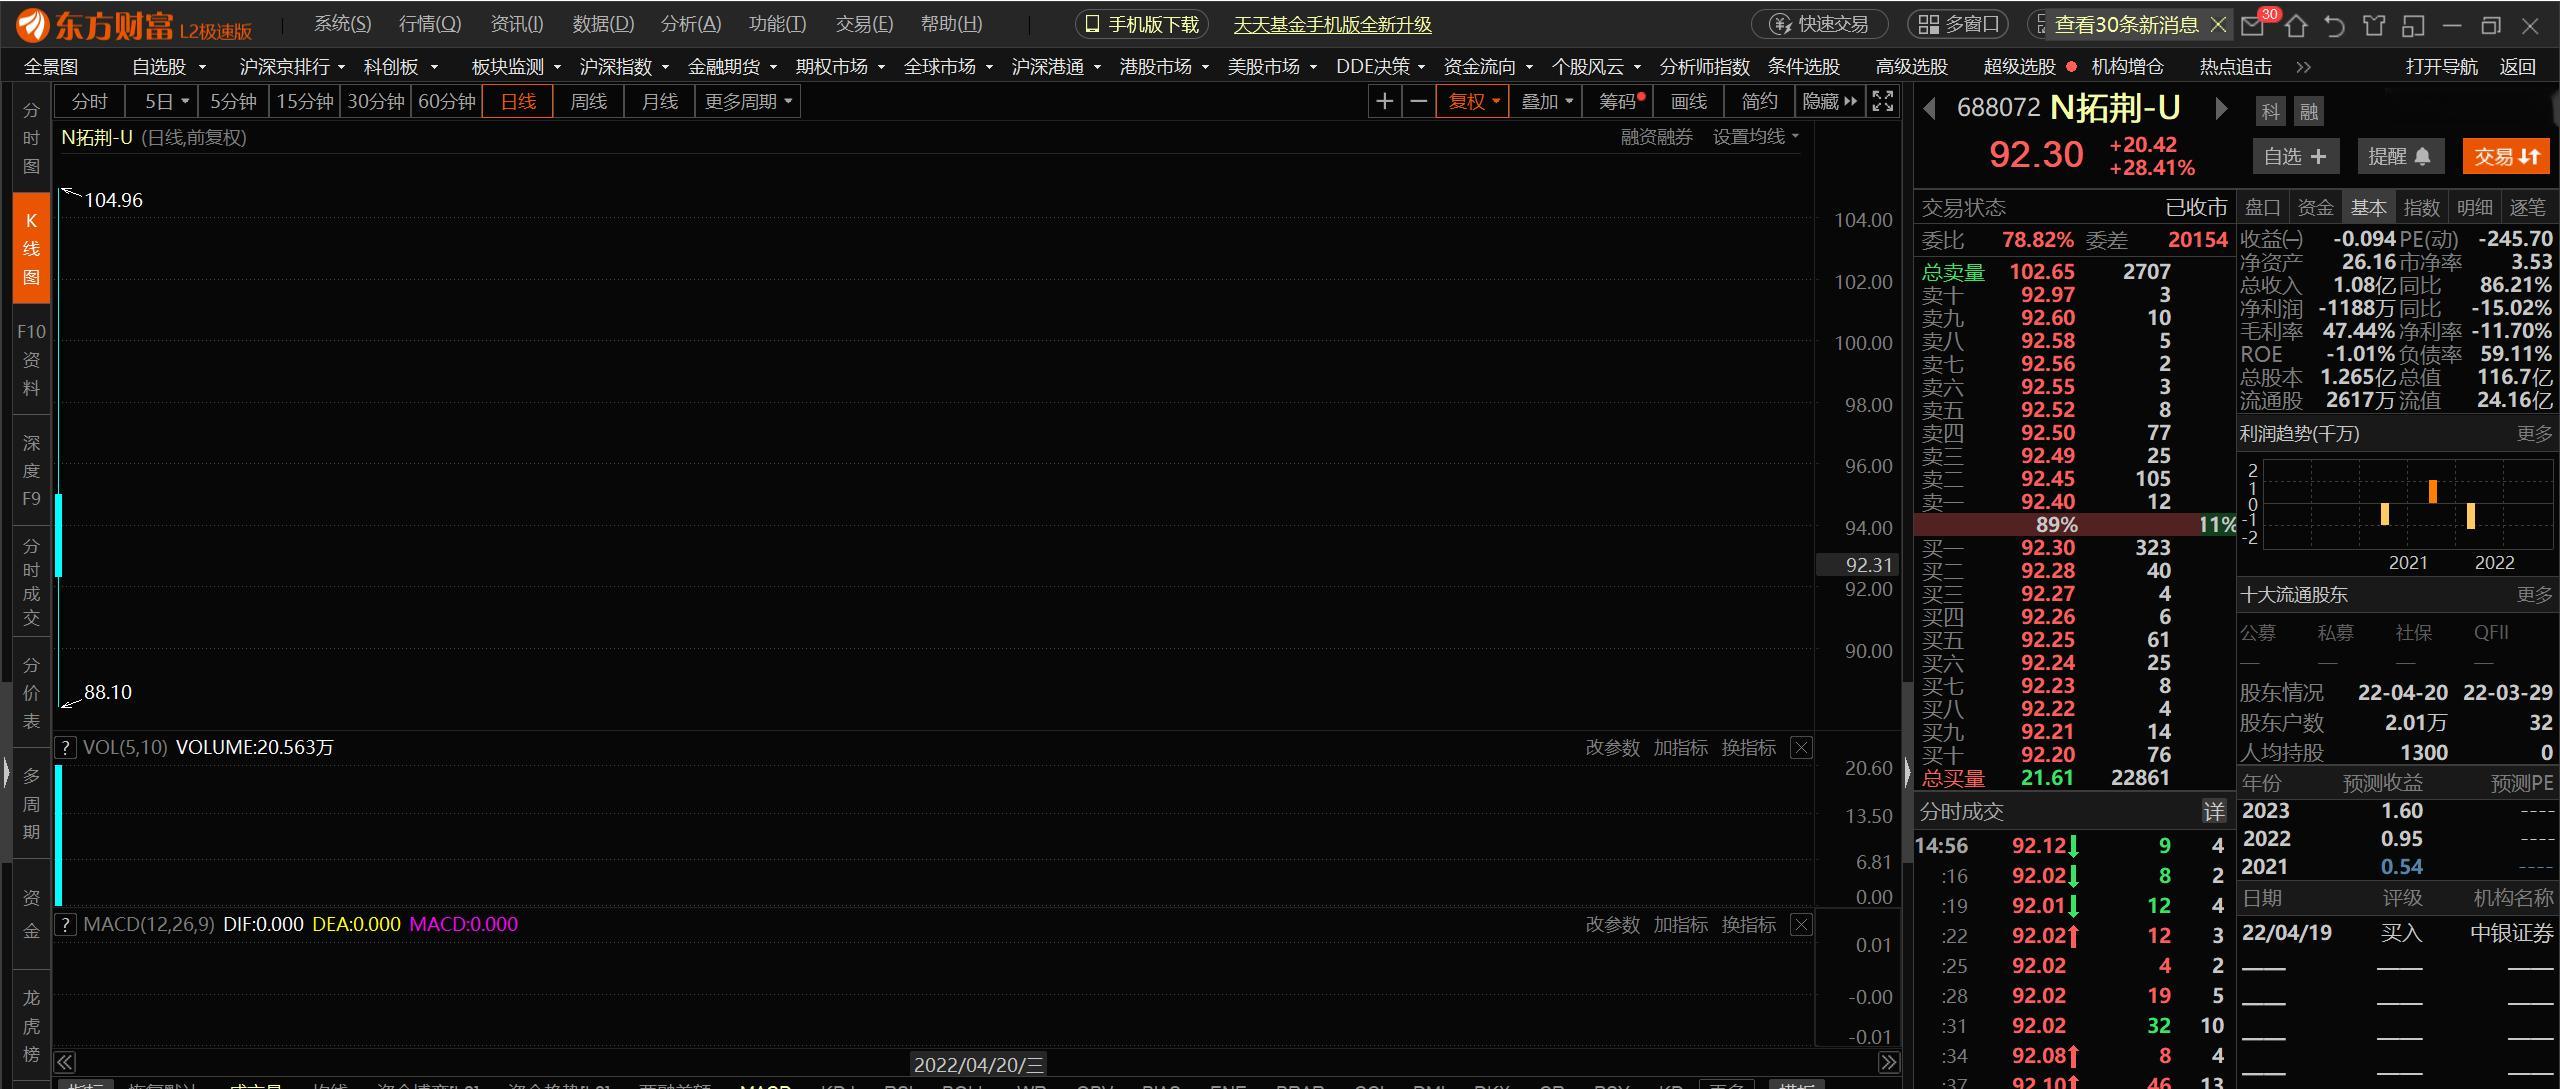Click the 科 badge next to the stock name

click(2271, 111)
